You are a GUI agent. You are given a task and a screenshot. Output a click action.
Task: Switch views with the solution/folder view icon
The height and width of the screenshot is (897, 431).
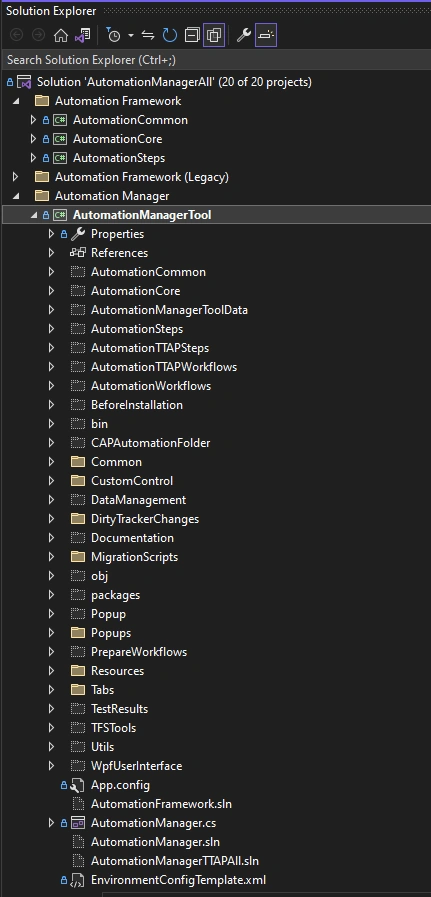tap(83, 35)
